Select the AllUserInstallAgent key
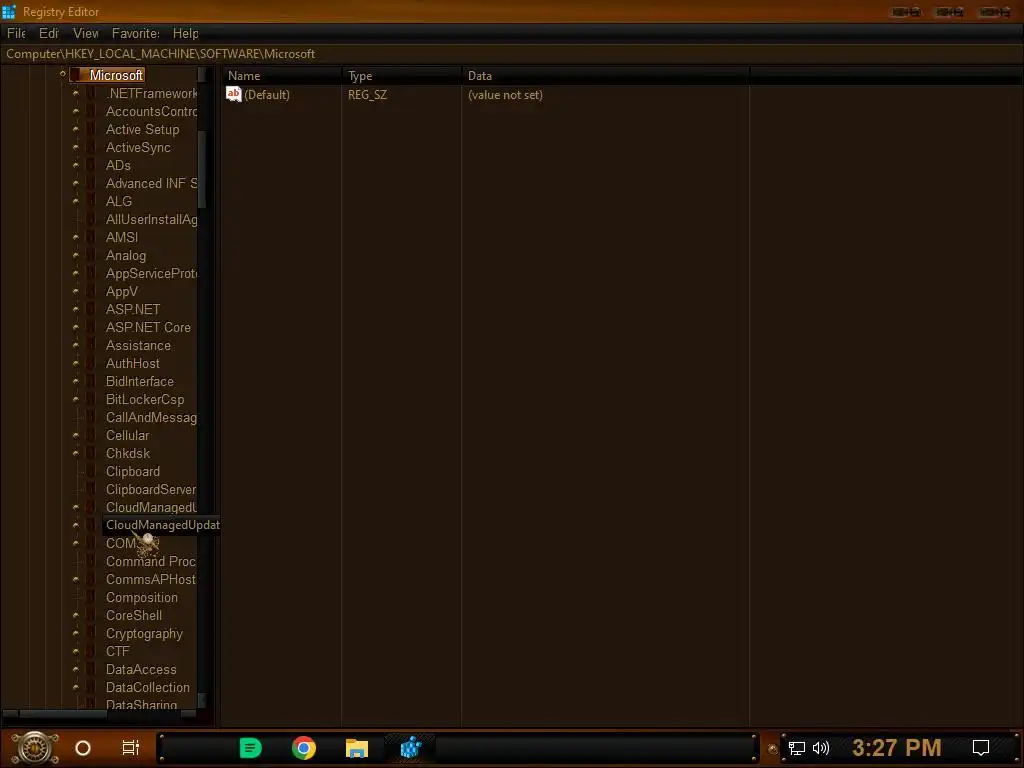Image resolution: width=1024 pixels, height=768 pixels. [x=151, y=219]
